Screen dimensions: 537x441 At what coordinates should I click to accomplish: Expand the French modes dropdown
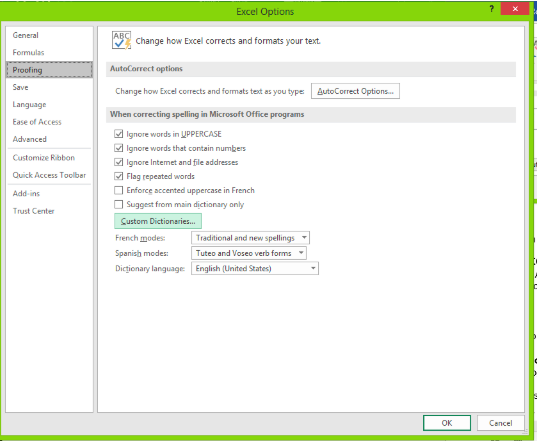click(250, 238)
